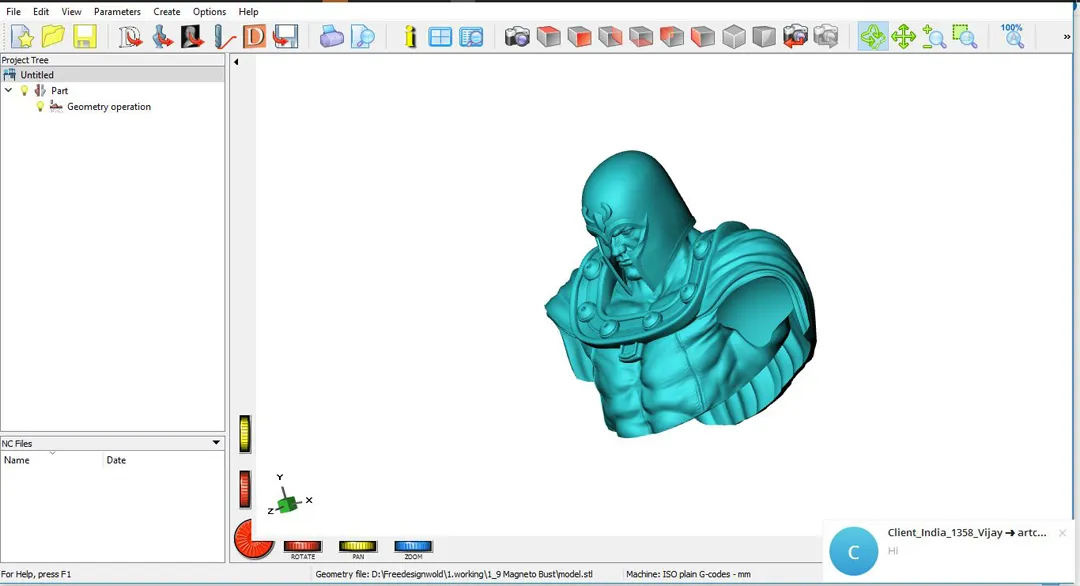The height and width of the screenshot is (586, 1080).
Task: Click the vertical red thumbwheel
Action: point(245,489)
